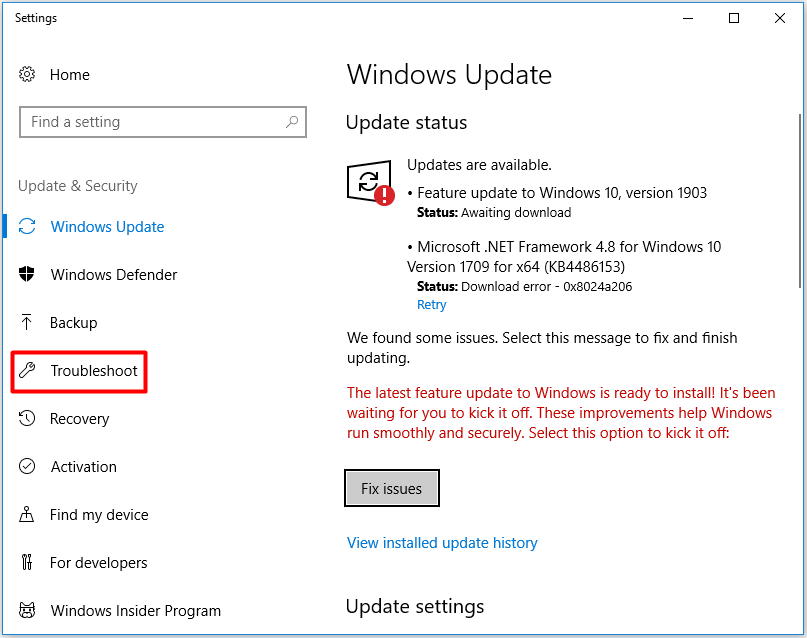Click the 'Updates are available.' text
The height and width of the screenshot is (638, 807).
point(479,165)
